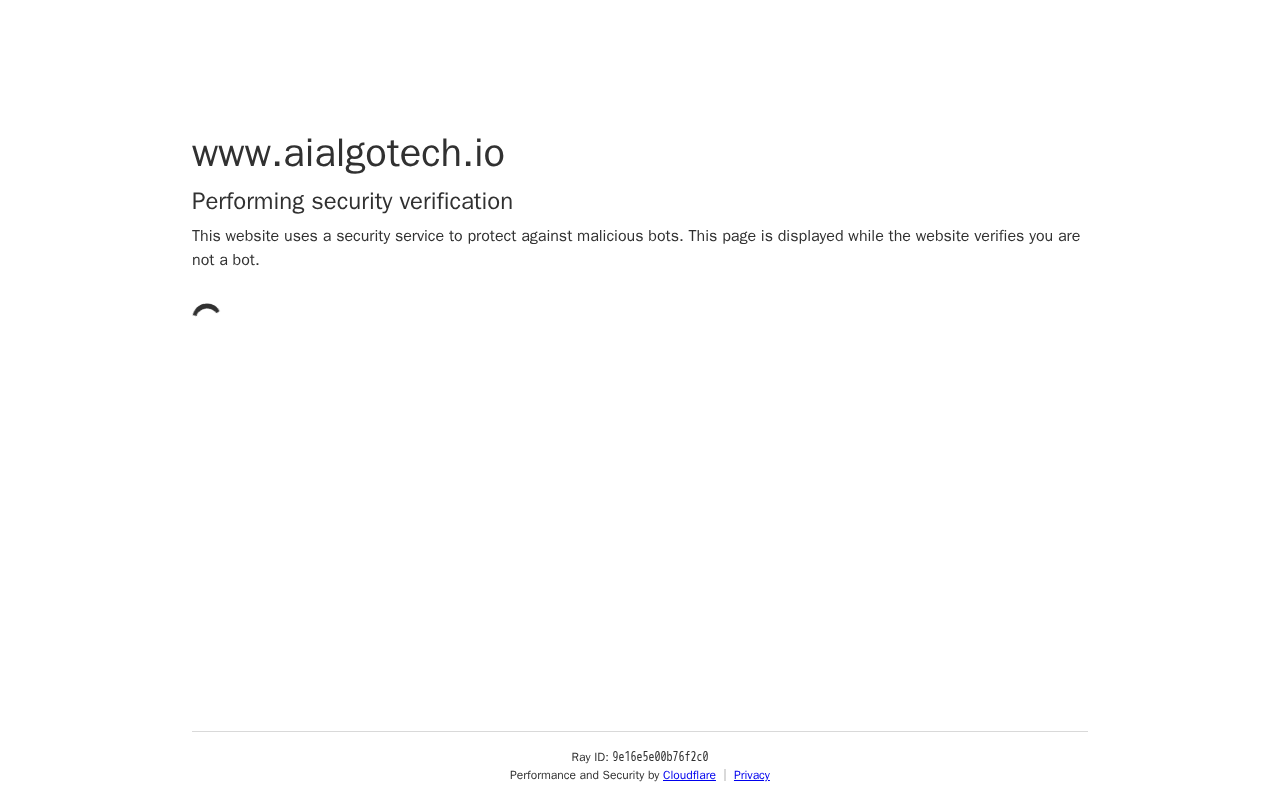Image resolution: width=1280 pixels, height=800 pixels.
Task: Click the Ray ID: label text
Action: point(590,757)
